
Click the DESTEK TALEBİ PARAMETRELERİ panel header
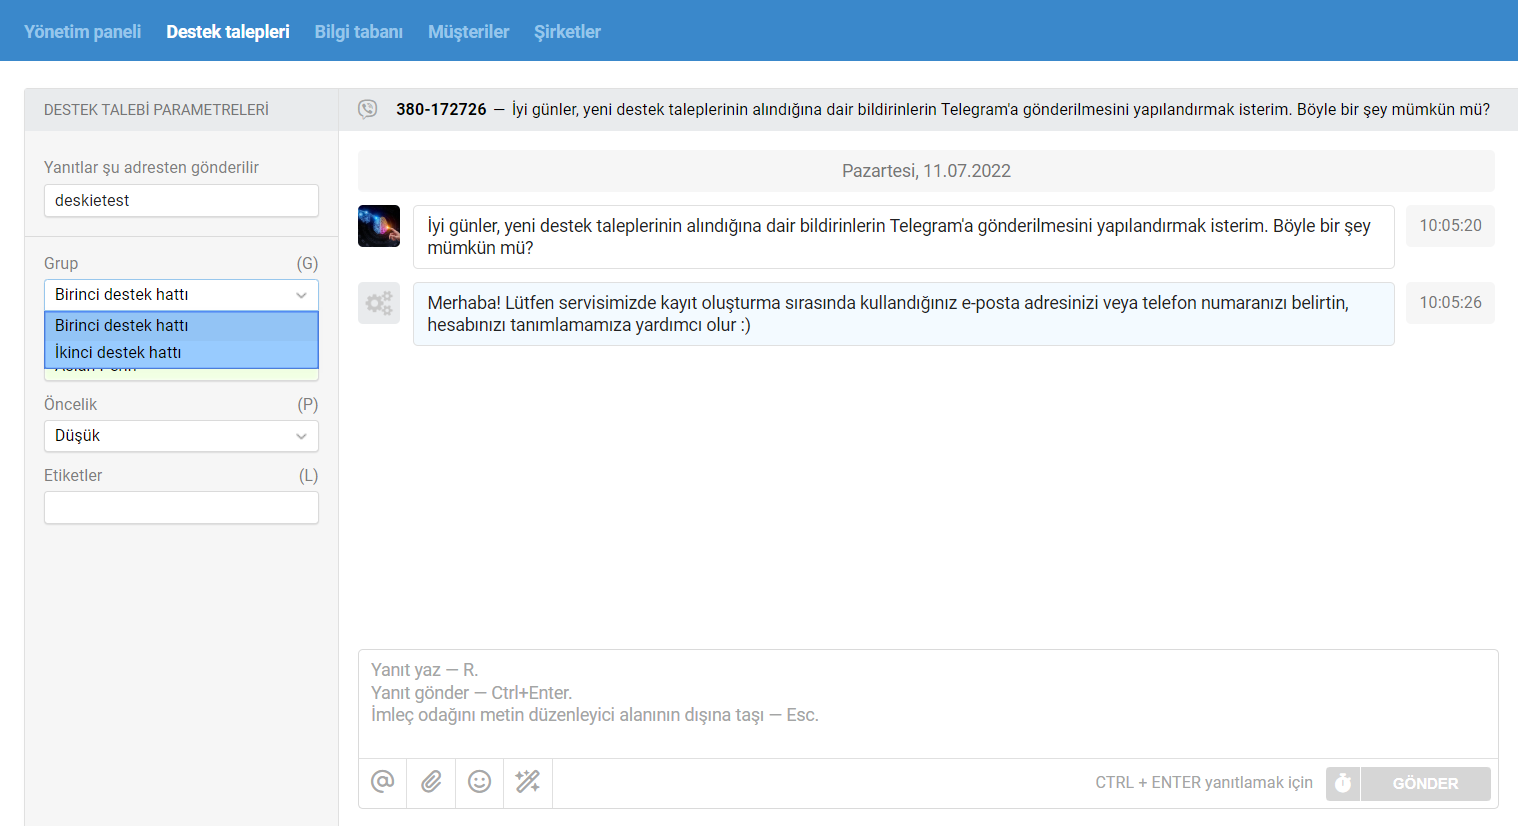coord(156,110)
